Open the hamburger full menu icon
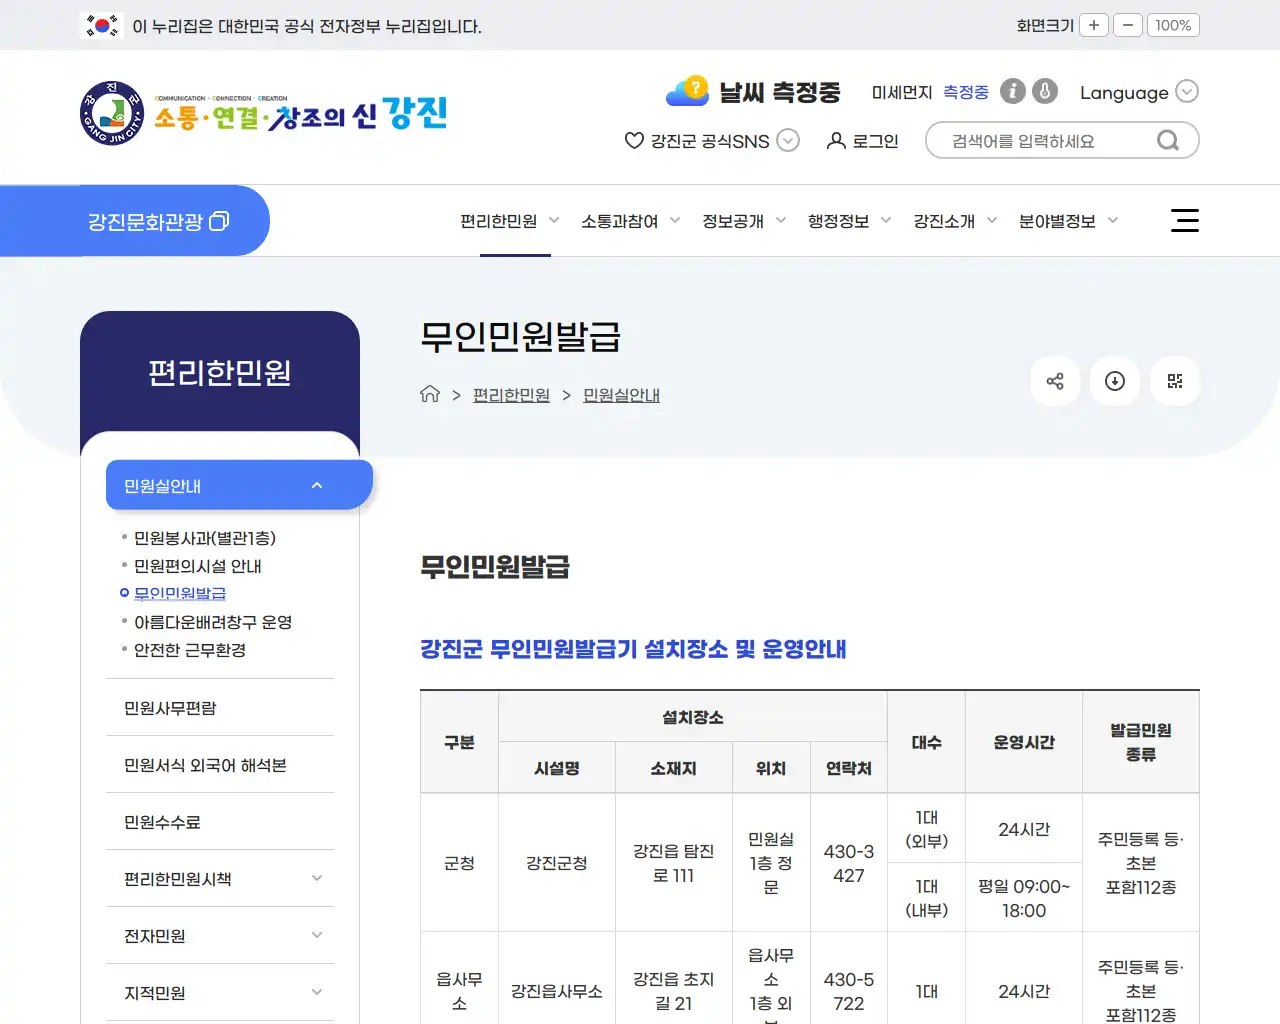Viewport: 1280px width, 1024px height. [1185, 221]
